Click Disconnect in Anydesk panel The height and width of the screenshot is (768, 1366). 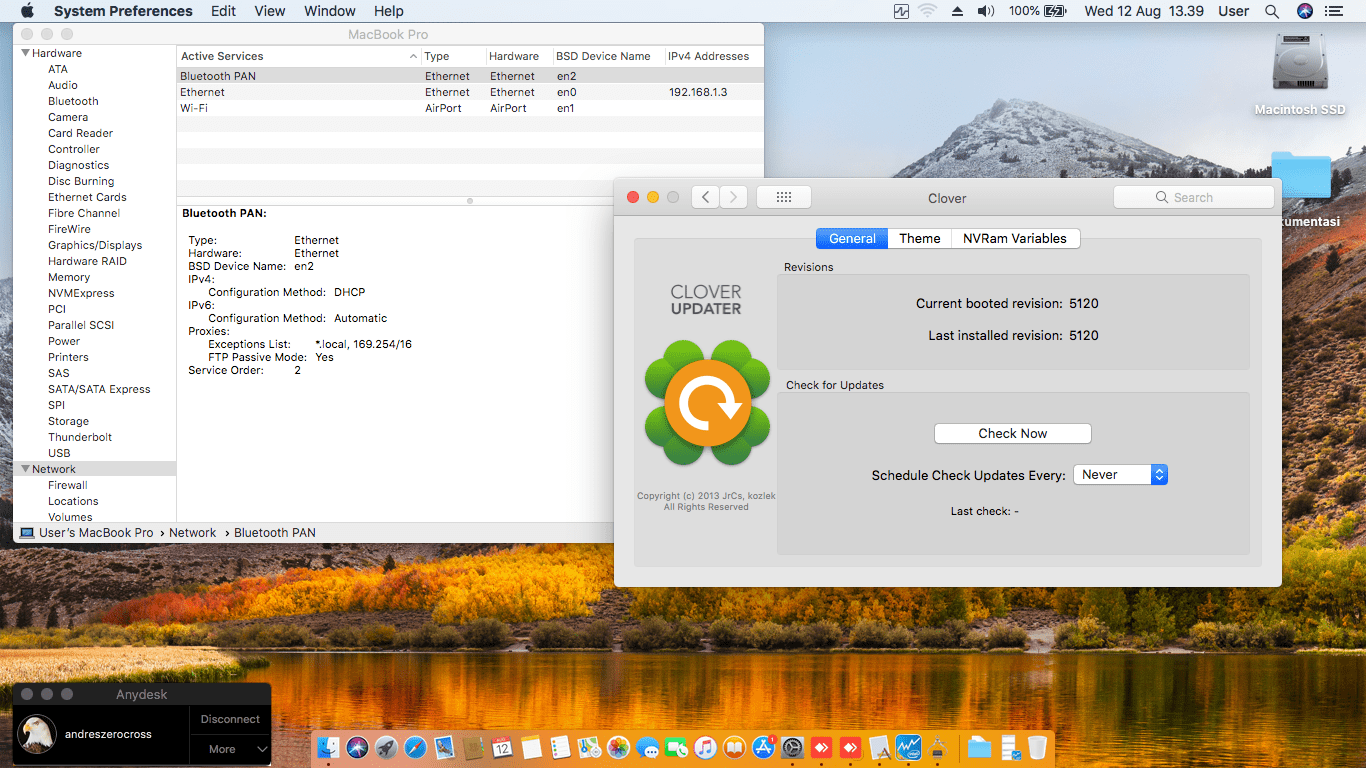click(x=230, y=719)
